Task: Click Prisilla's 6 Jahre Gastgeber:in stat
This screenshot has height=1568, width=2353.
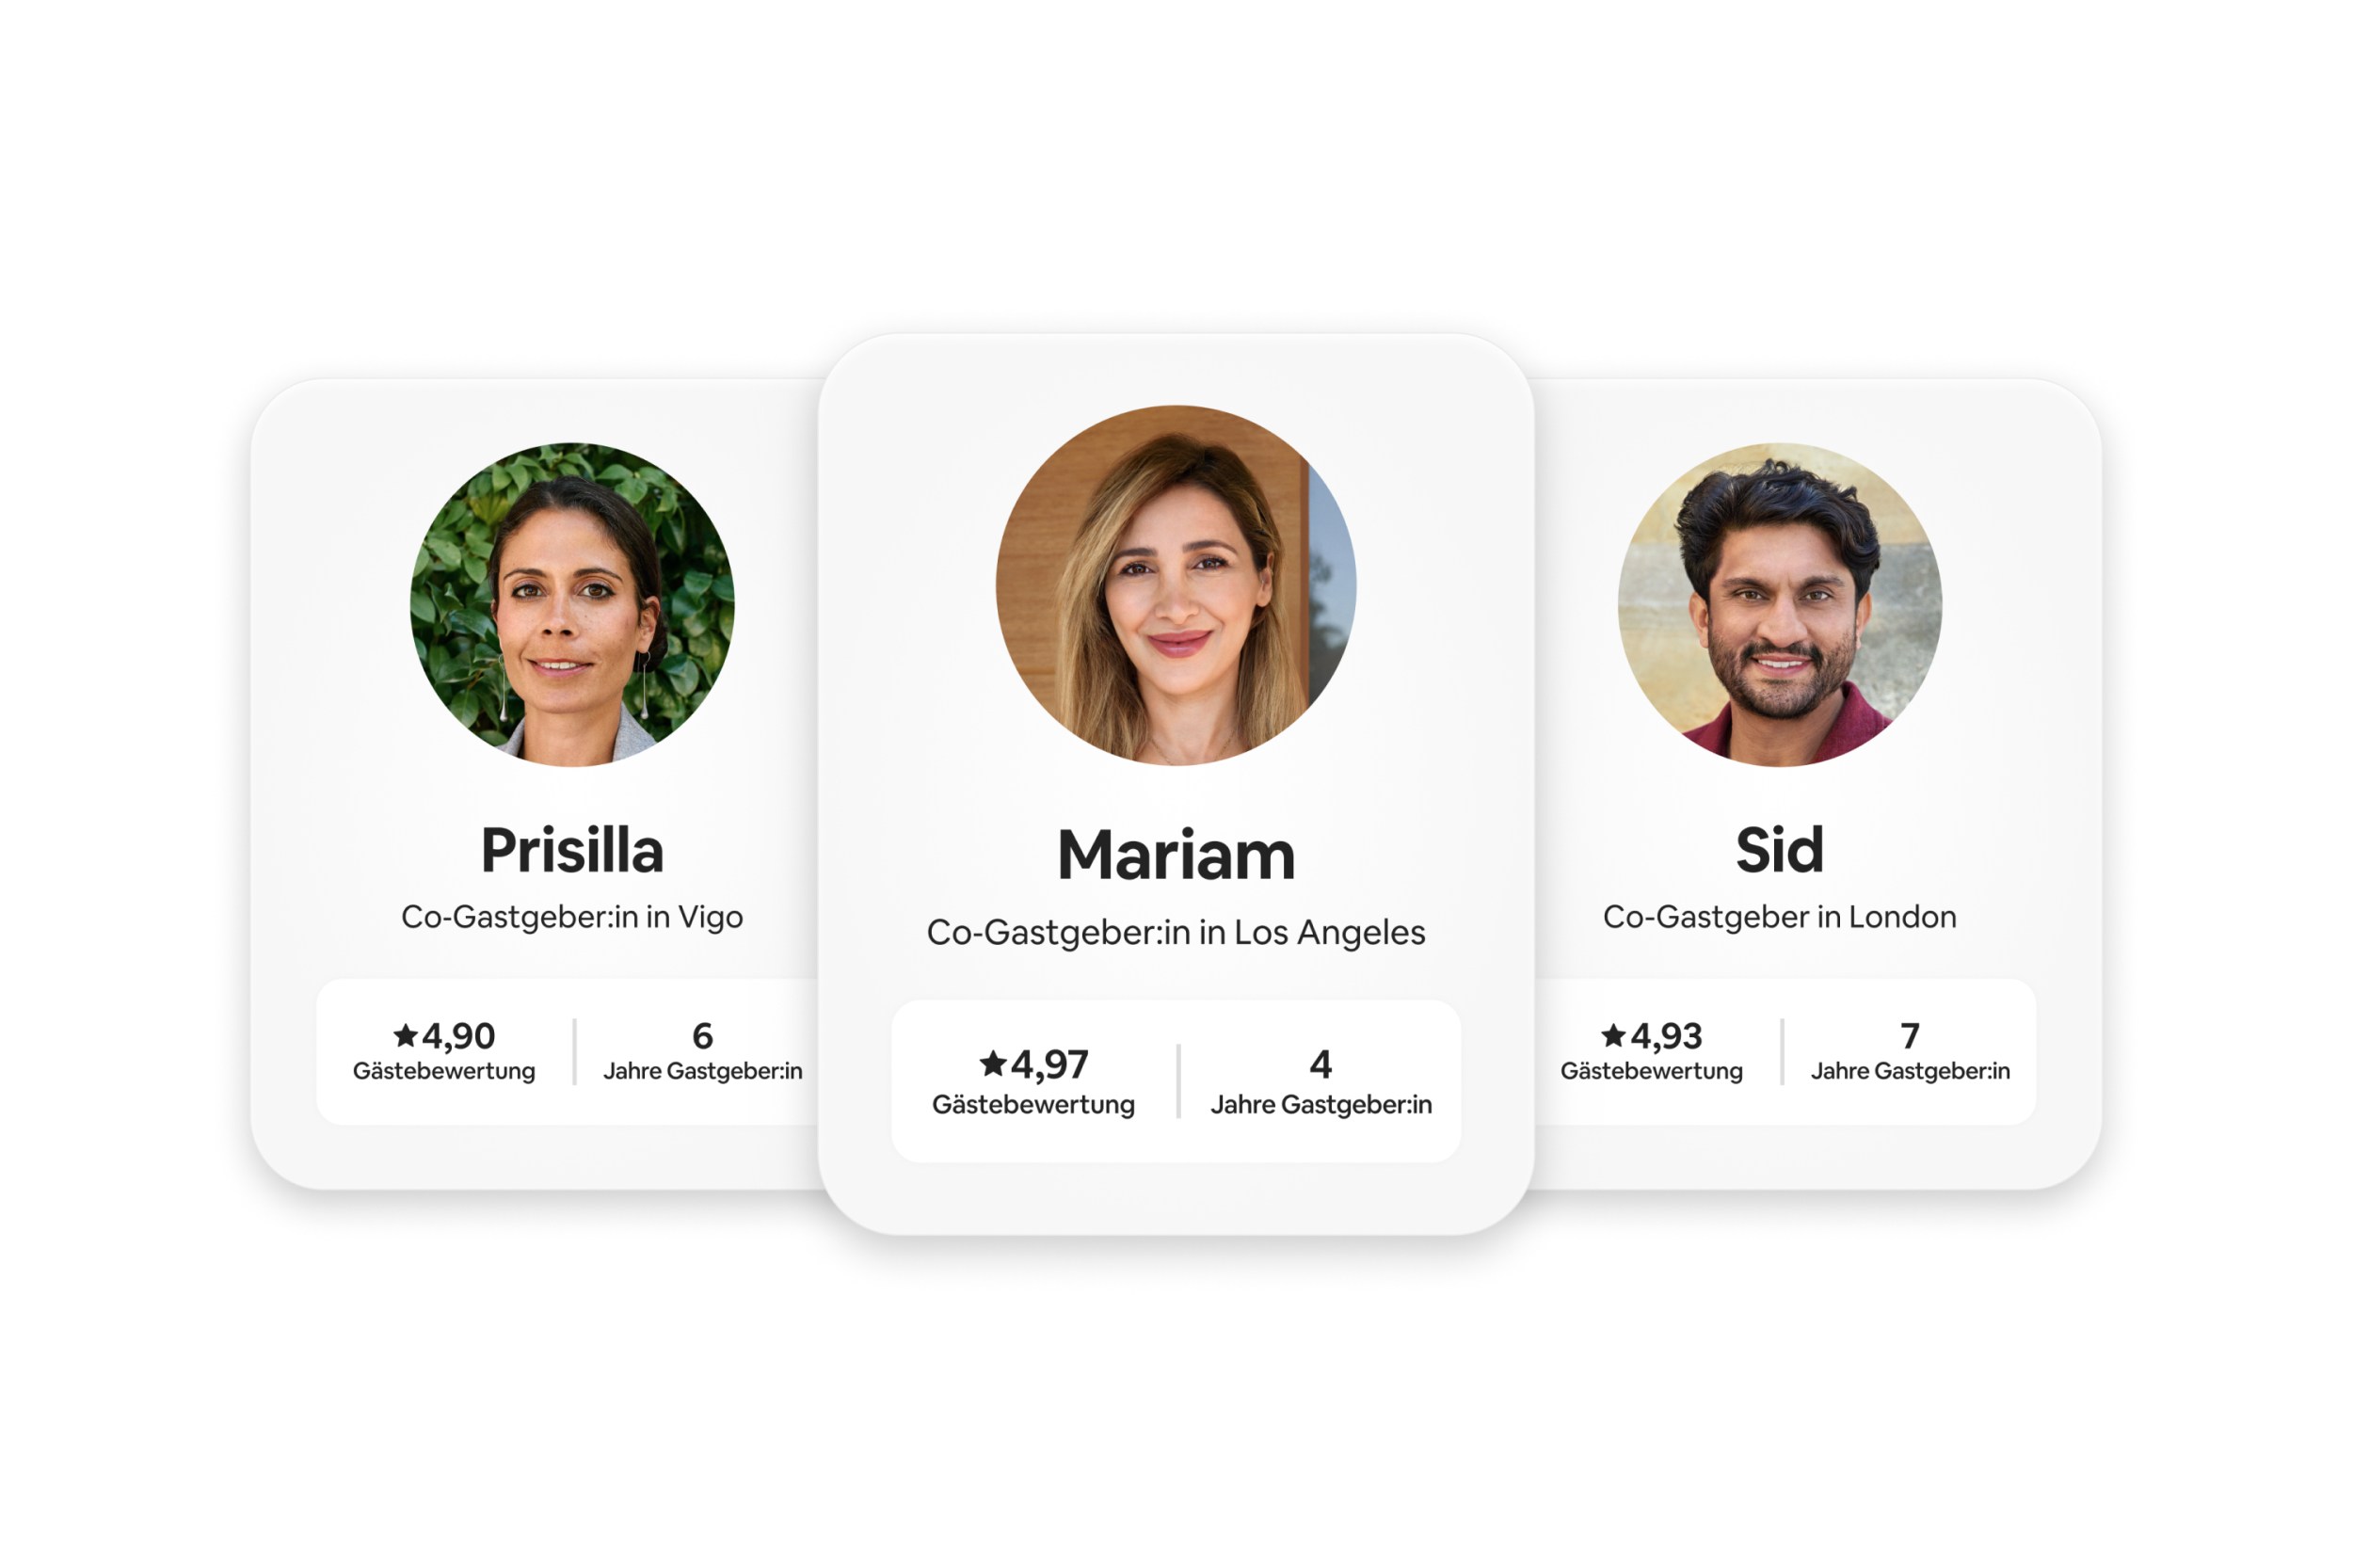Action: [702, 1051]
